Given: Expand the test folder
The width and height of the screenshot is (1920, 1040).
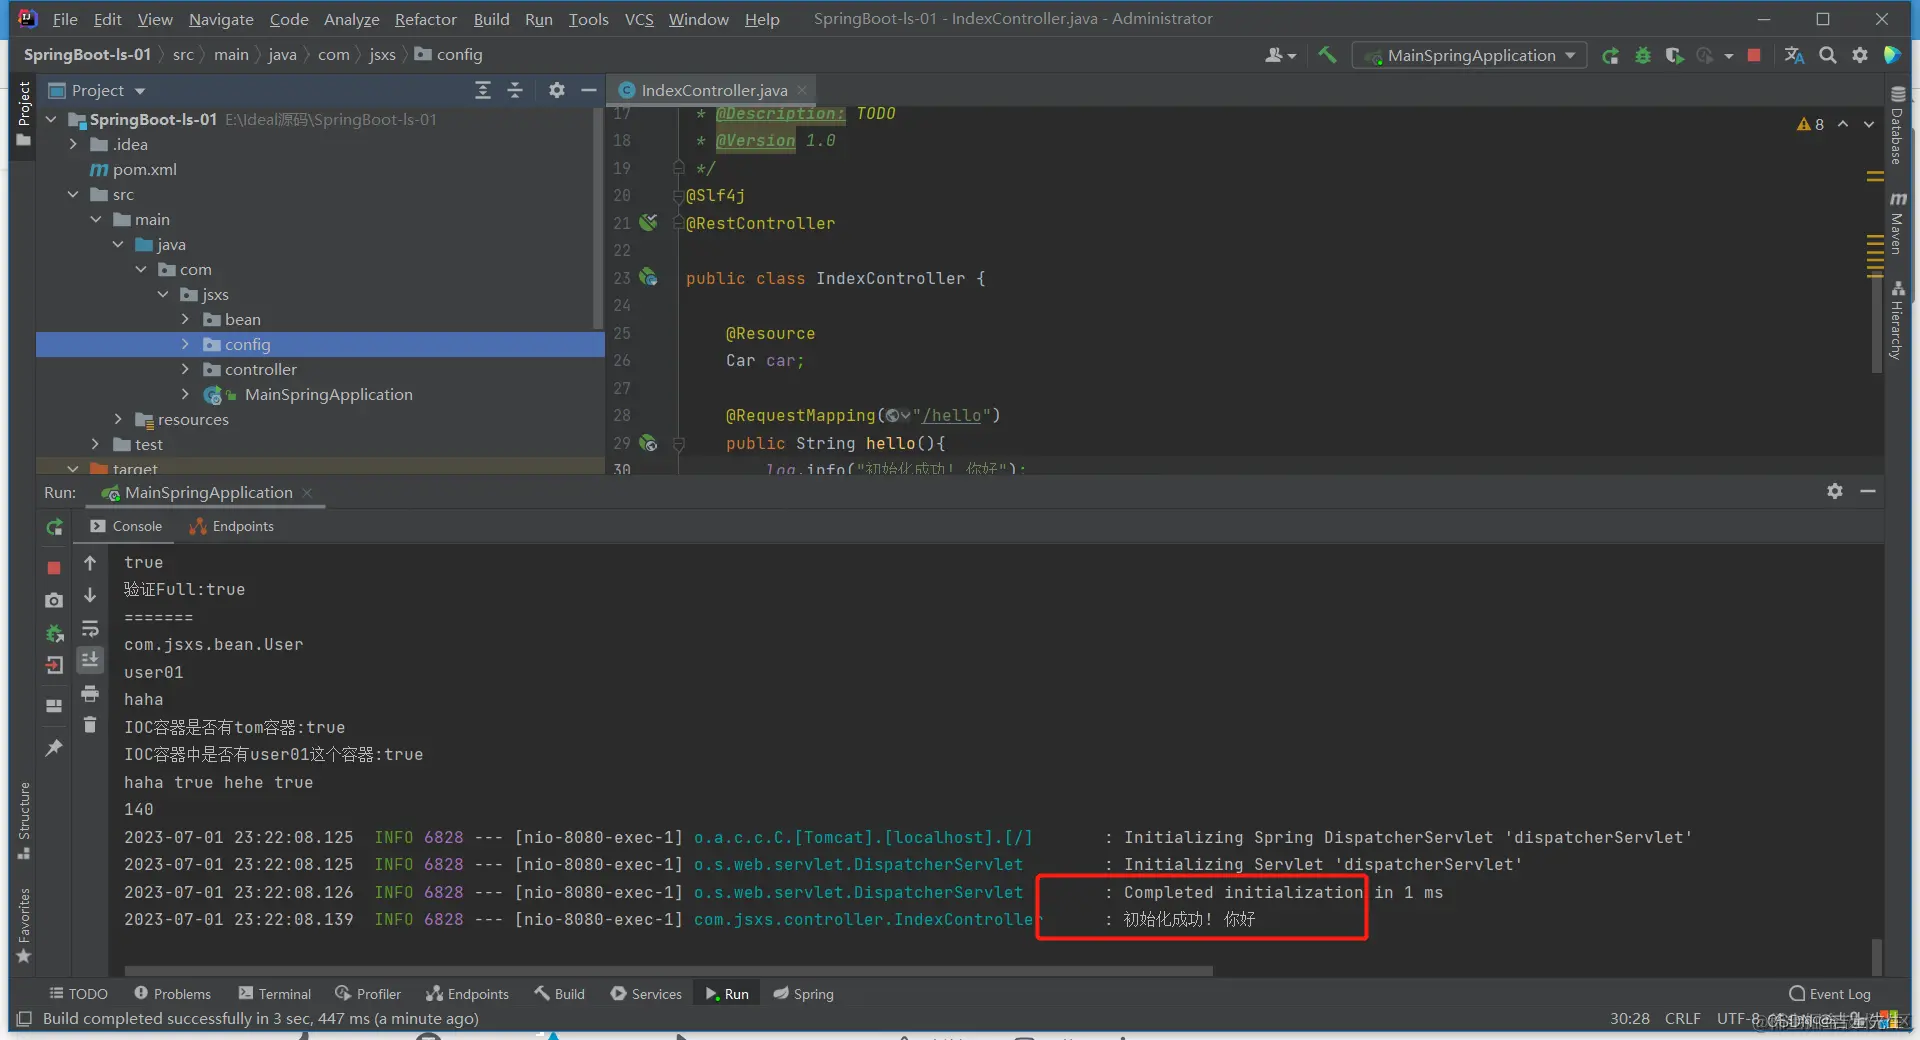Looking at the screenshot, I should coord(95,444).
